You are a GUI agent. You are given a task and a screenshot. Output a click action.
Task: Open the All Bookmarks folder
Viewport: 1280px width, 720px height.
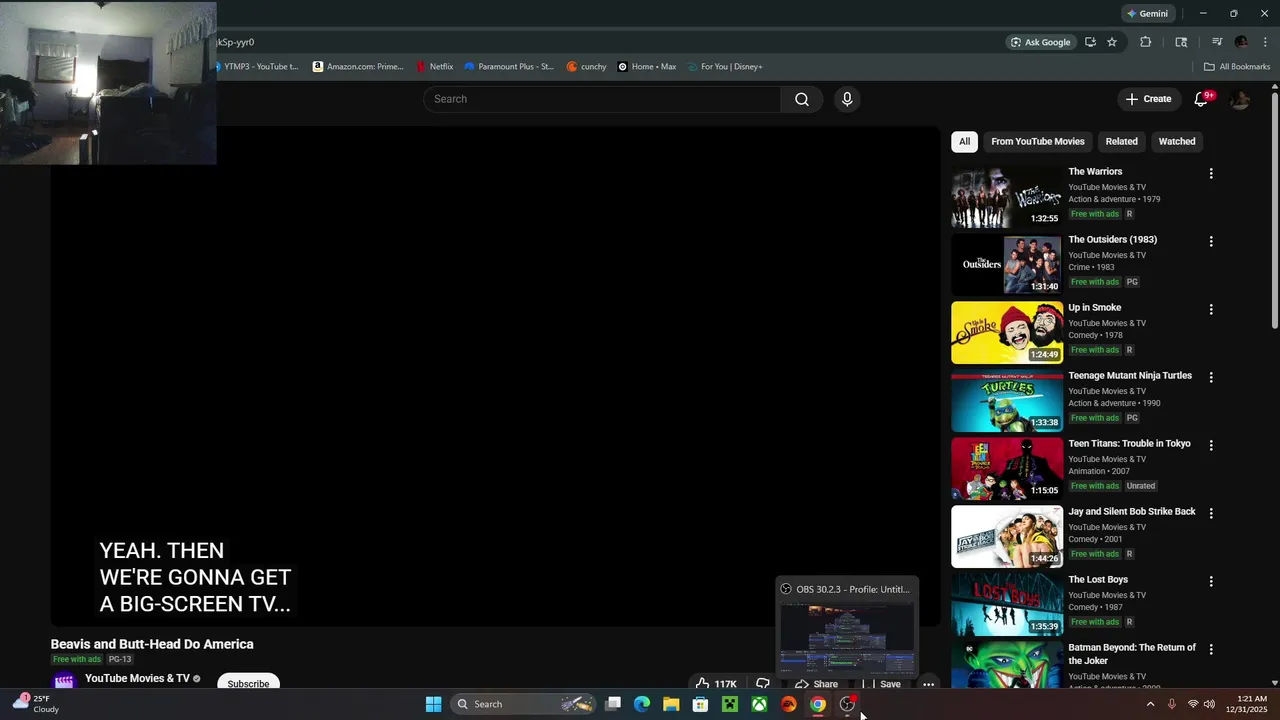pyautogui.click(x=1237, y=67)
